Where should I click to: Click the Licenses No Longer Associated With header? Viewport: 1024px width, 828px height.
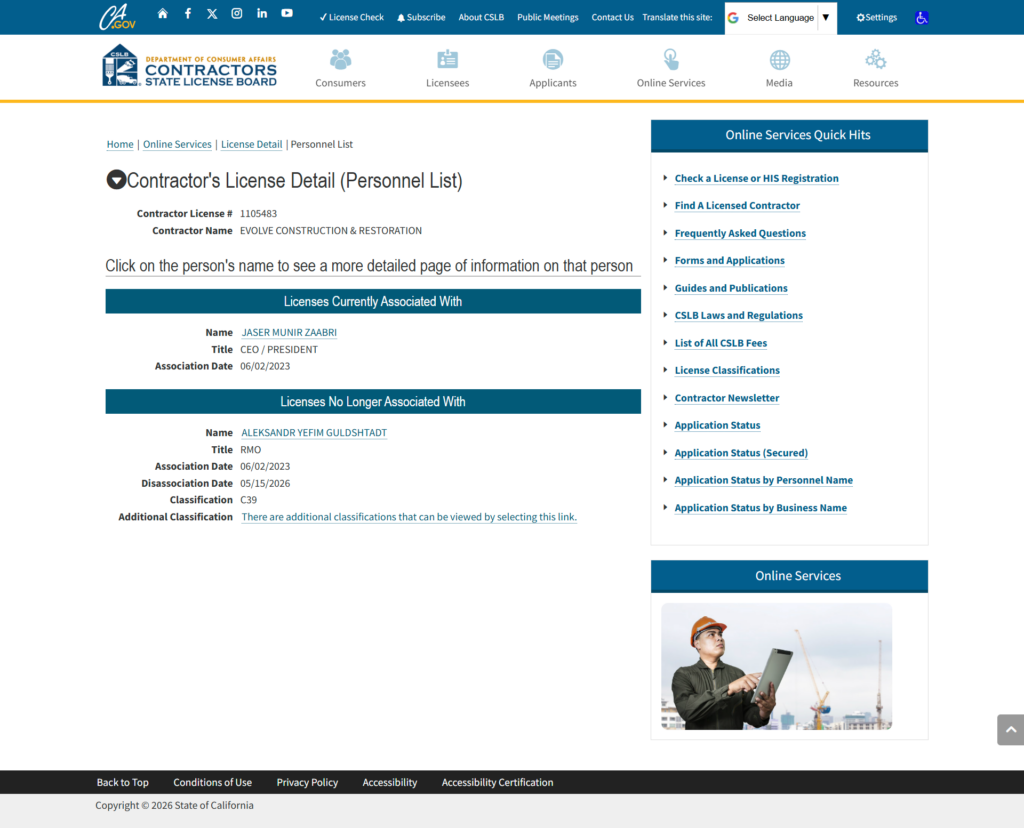click(x=373, y=402)
